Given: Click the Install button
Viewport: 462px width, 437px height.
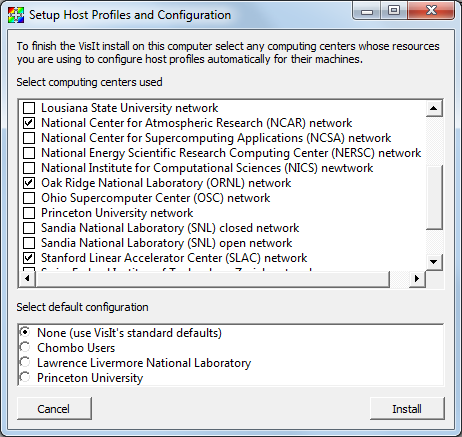Looking at the screenshot, I should pyautogui.click(x=407, y=409).
